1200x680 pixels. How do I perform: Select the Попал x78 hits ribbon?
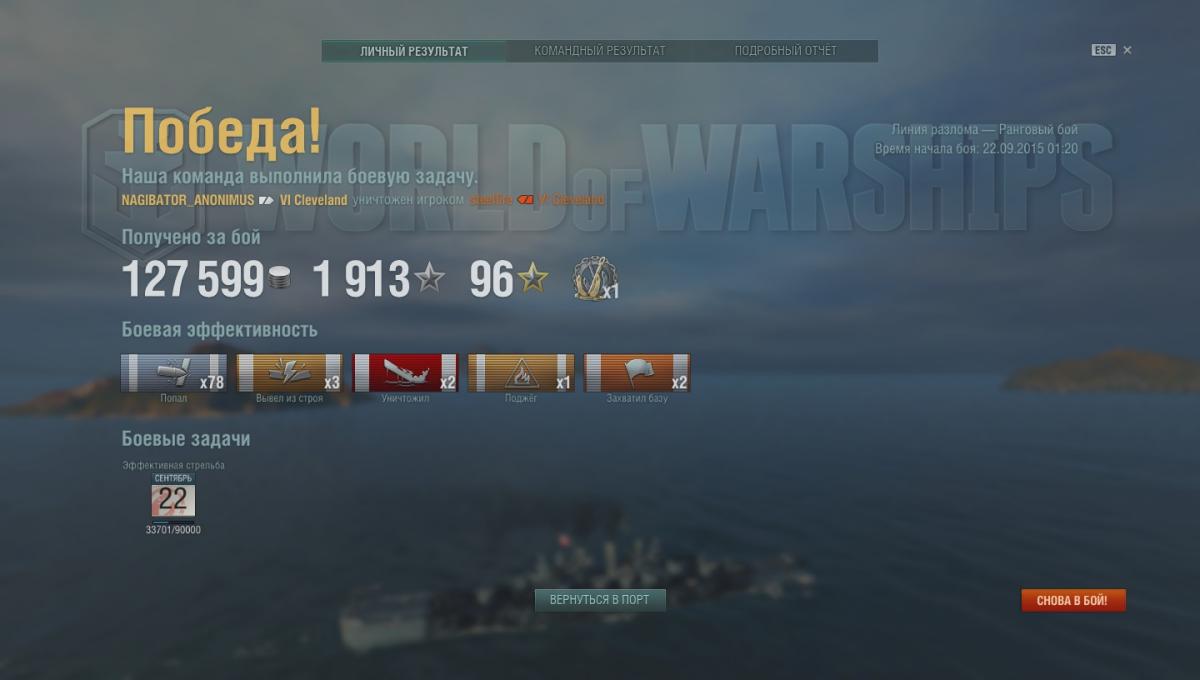[x=174, y=373]
